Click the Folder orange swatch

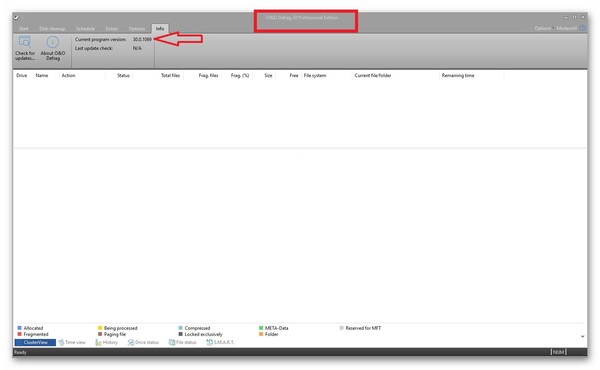pyautogui.click(x=261, y=334)
